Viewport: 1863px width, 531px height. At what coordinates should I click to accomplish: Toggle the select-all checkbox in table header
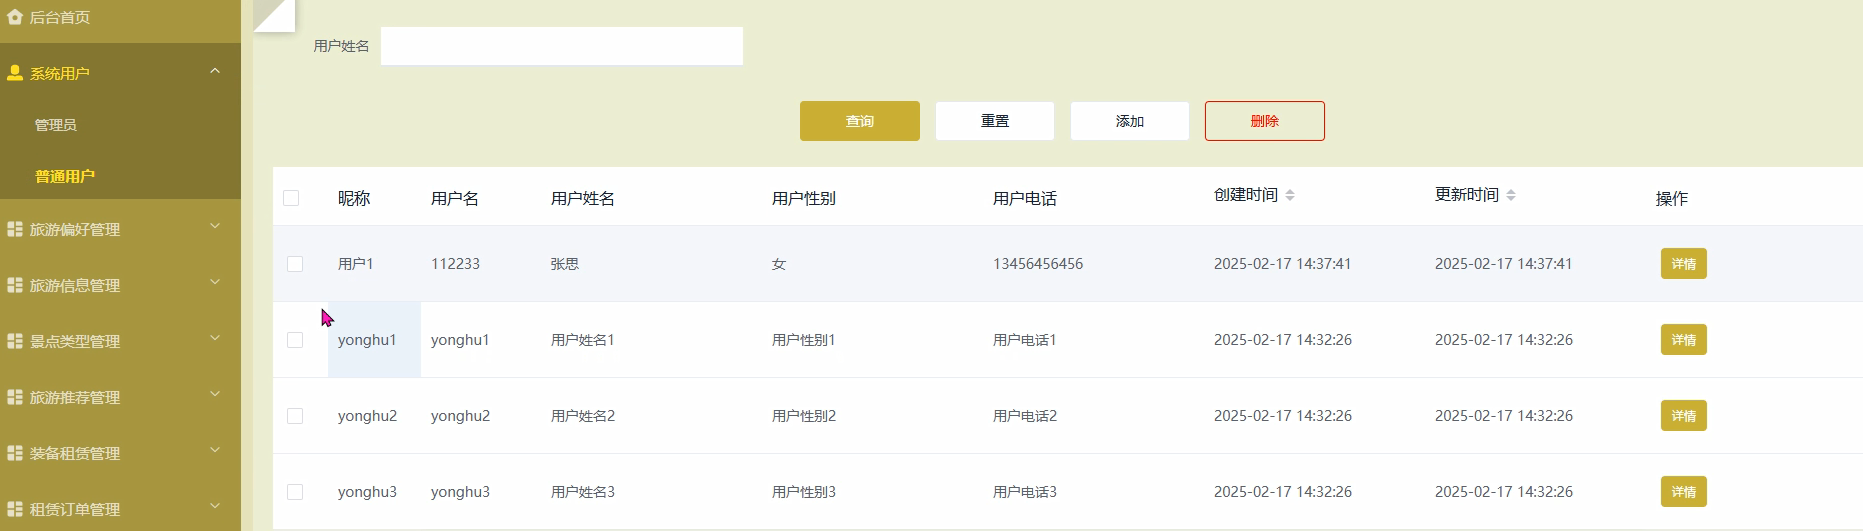(291, 198)
